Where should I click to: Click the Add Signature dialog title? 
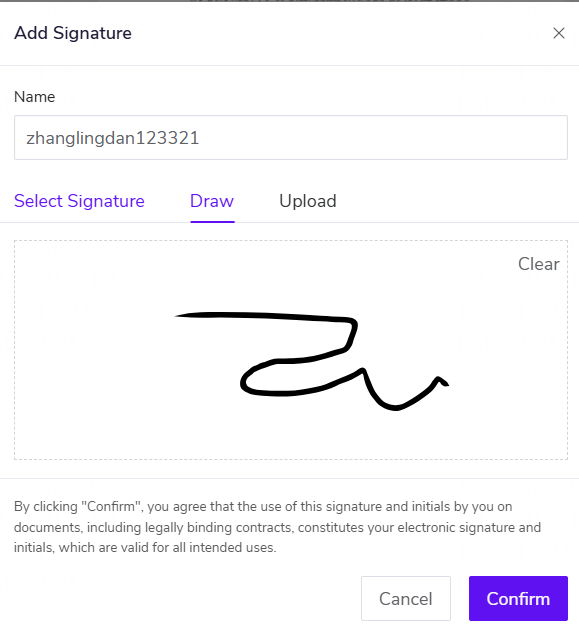[x=73, y=33]
